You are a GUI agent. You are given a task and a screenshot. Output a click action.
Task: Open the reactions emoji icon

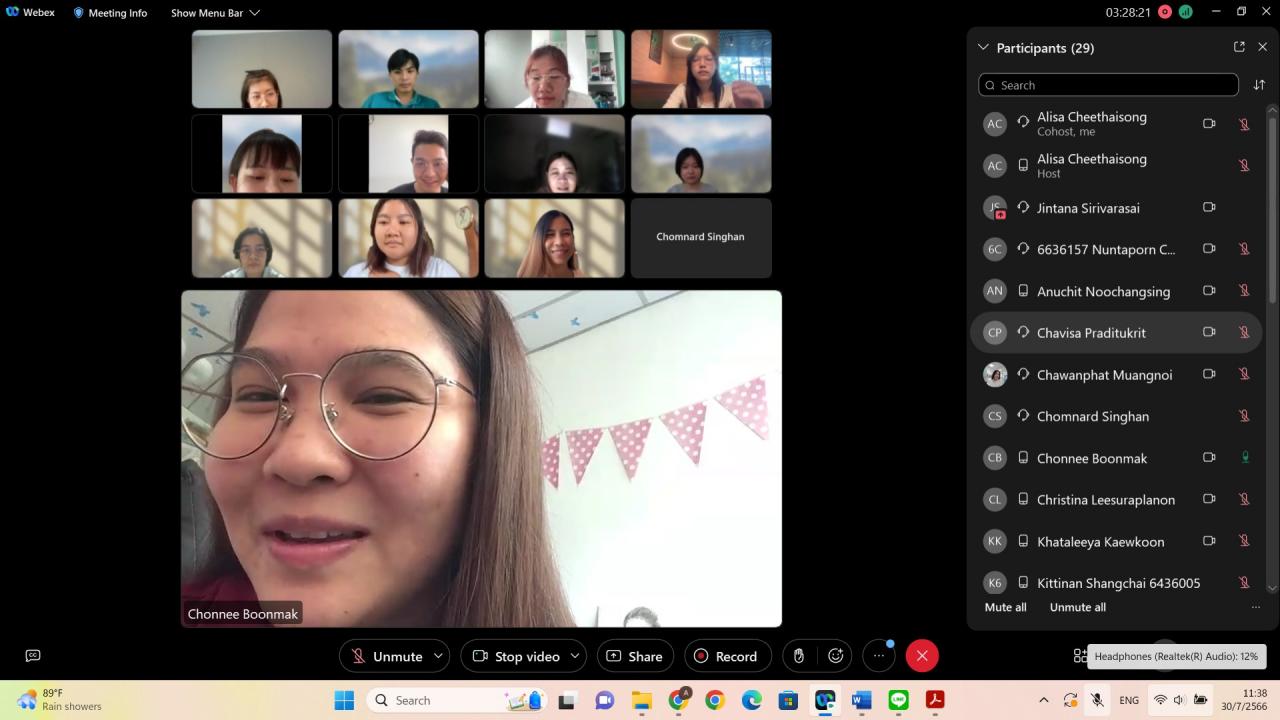[x=836, y=656]
